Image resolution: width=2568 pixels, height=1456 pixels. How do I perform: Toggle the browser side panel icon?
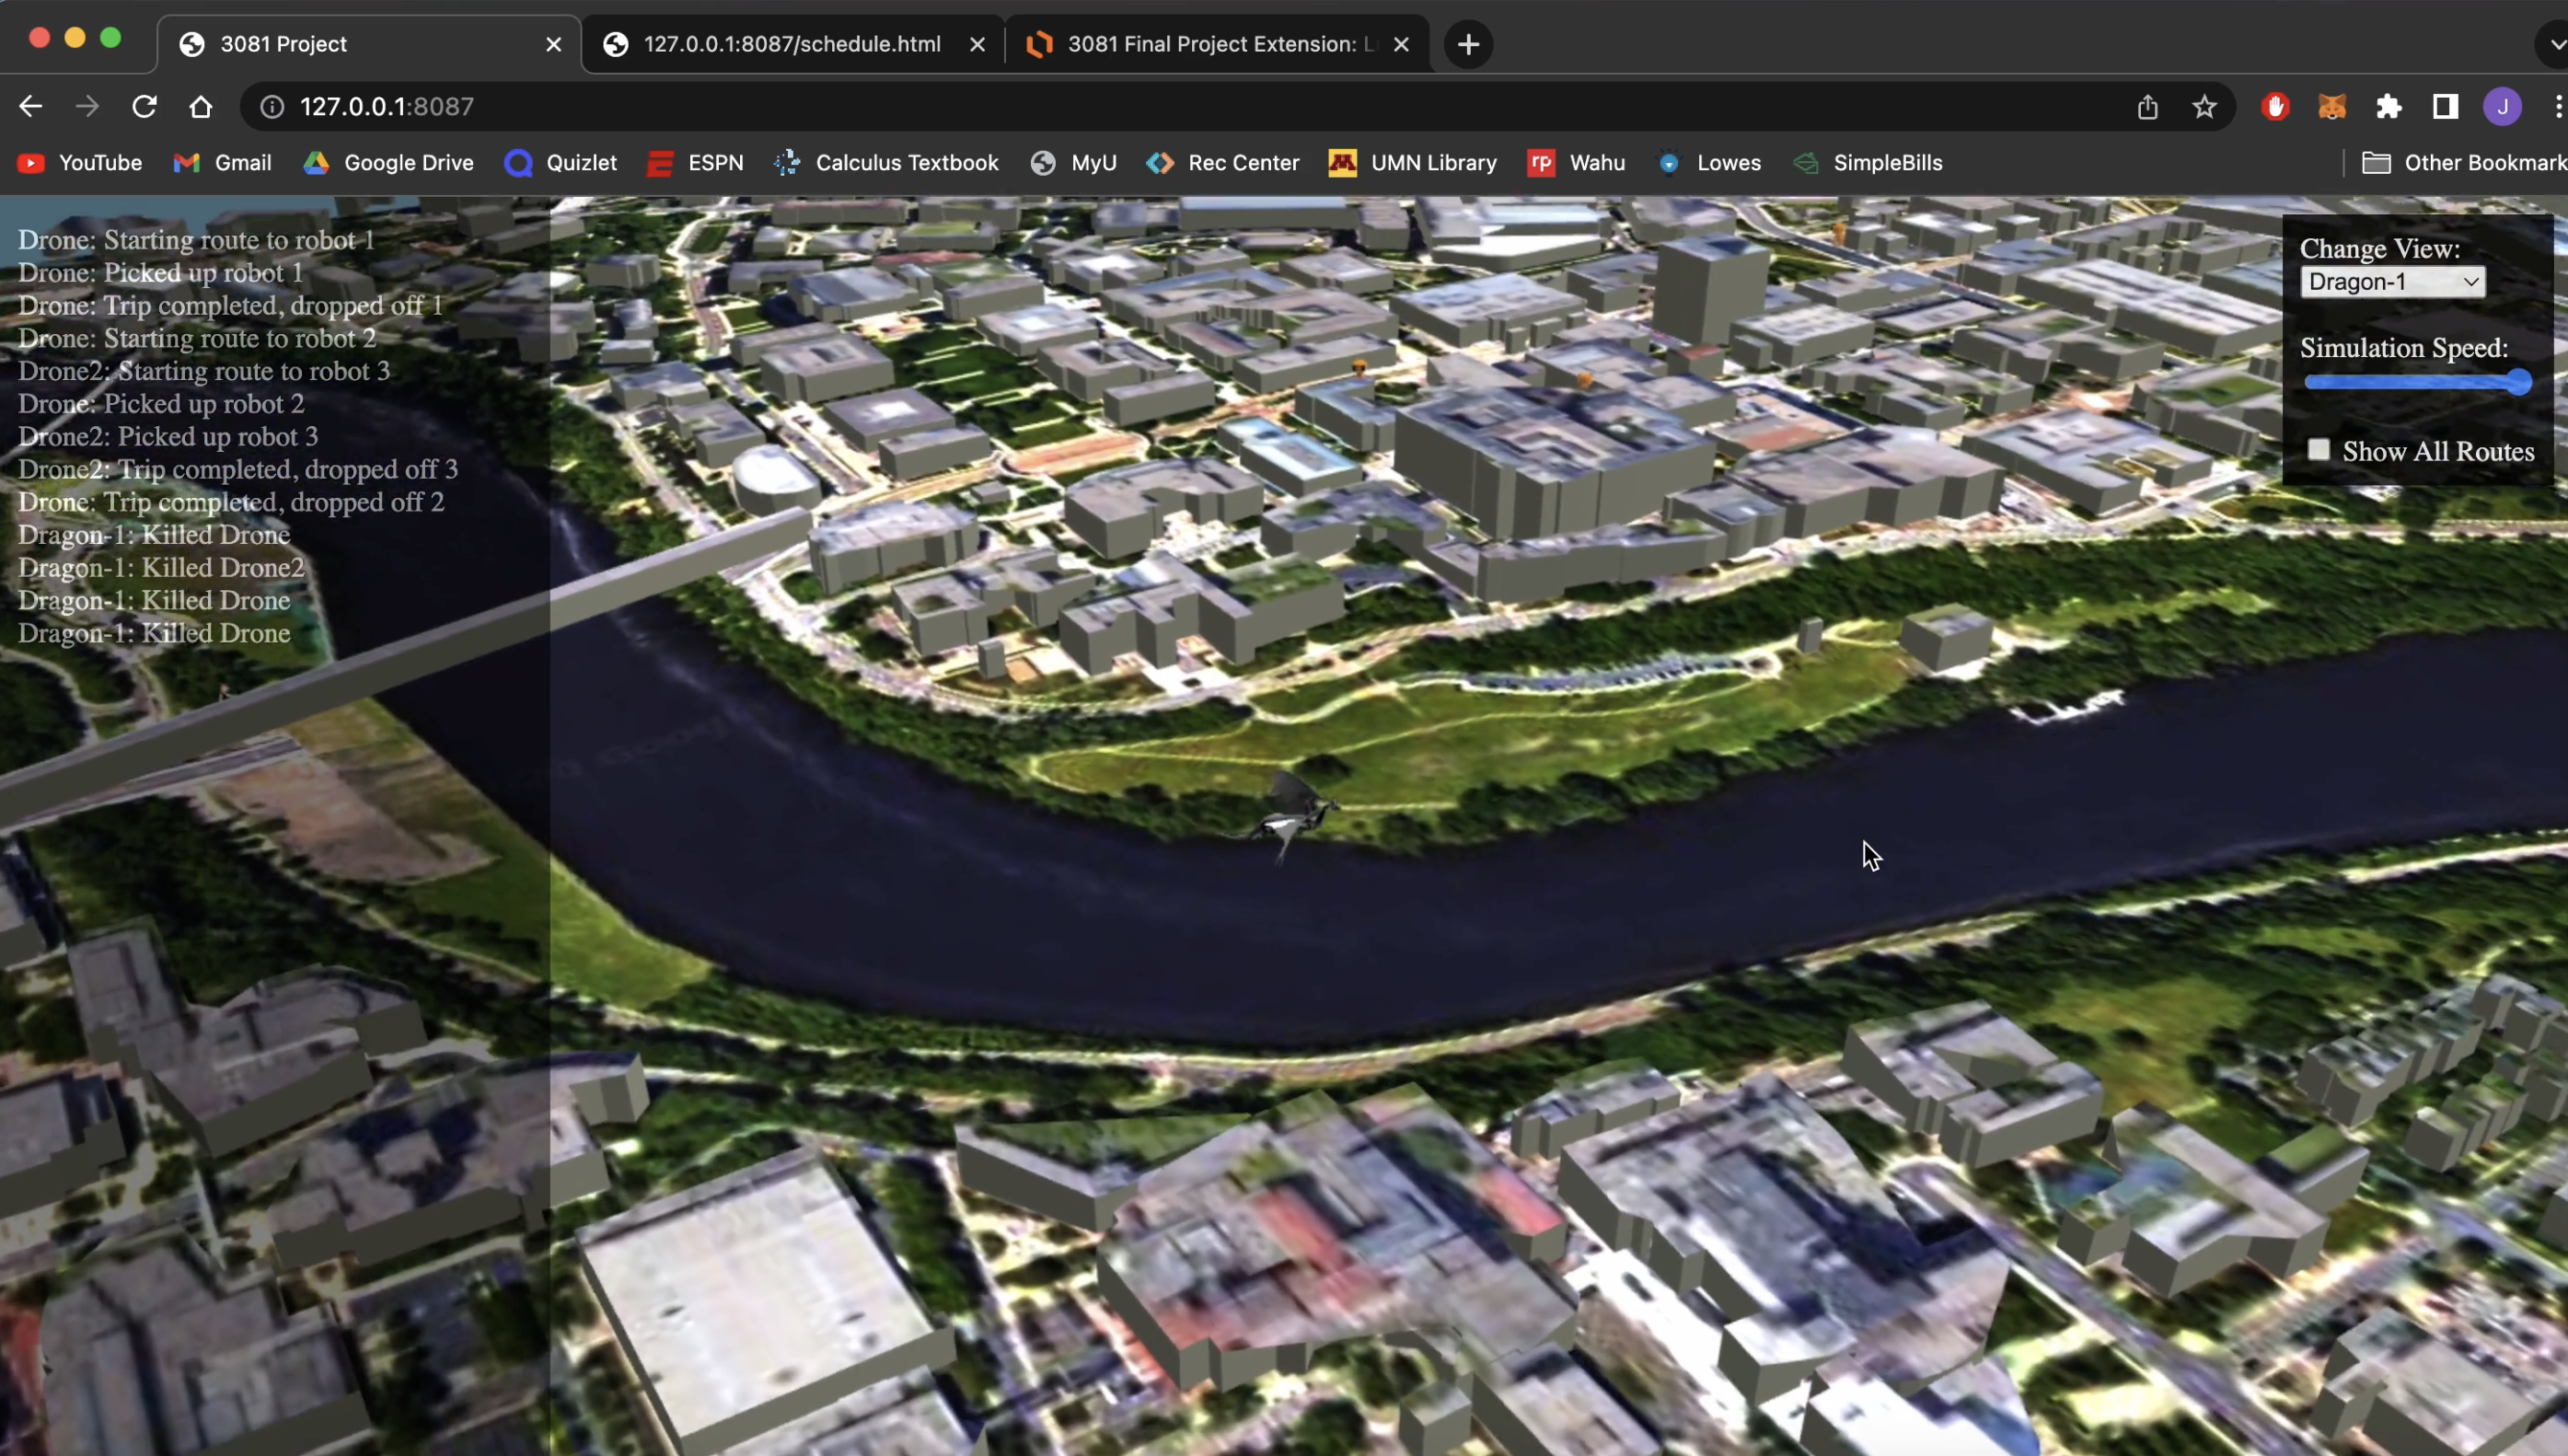point(2445,106)
